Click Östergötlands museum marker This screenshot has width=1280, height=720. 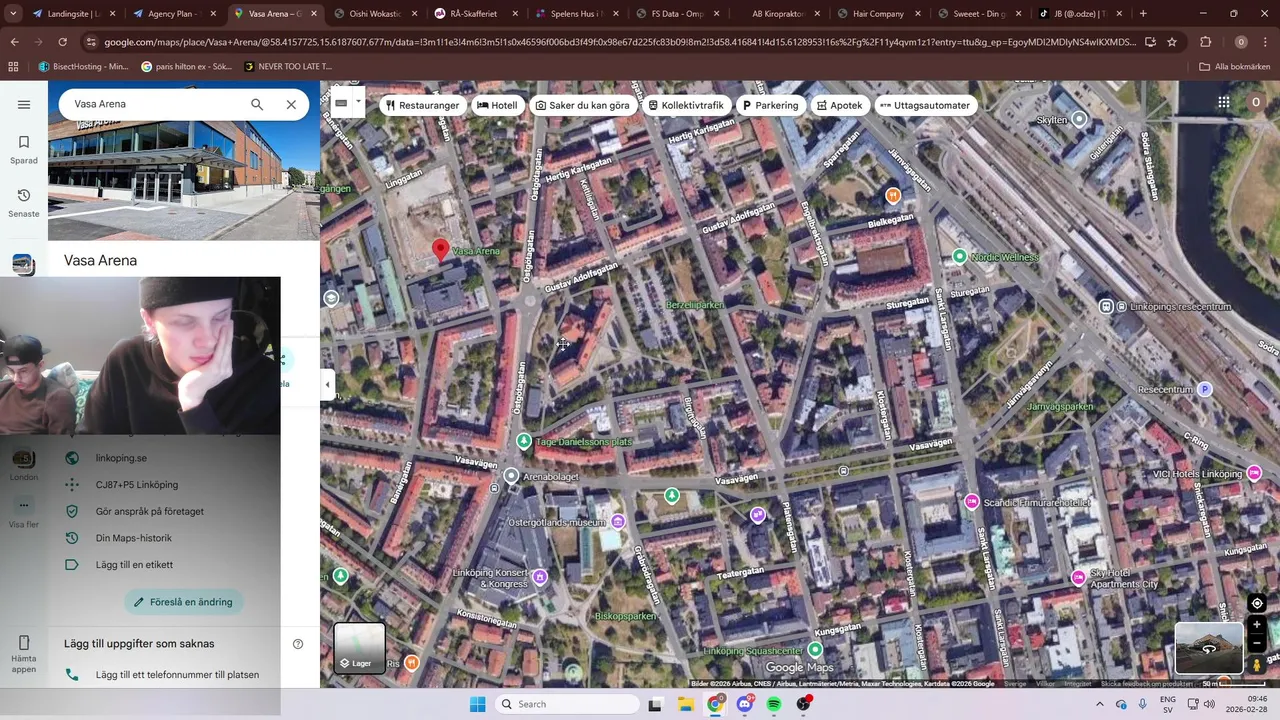(x=618, y=522)
